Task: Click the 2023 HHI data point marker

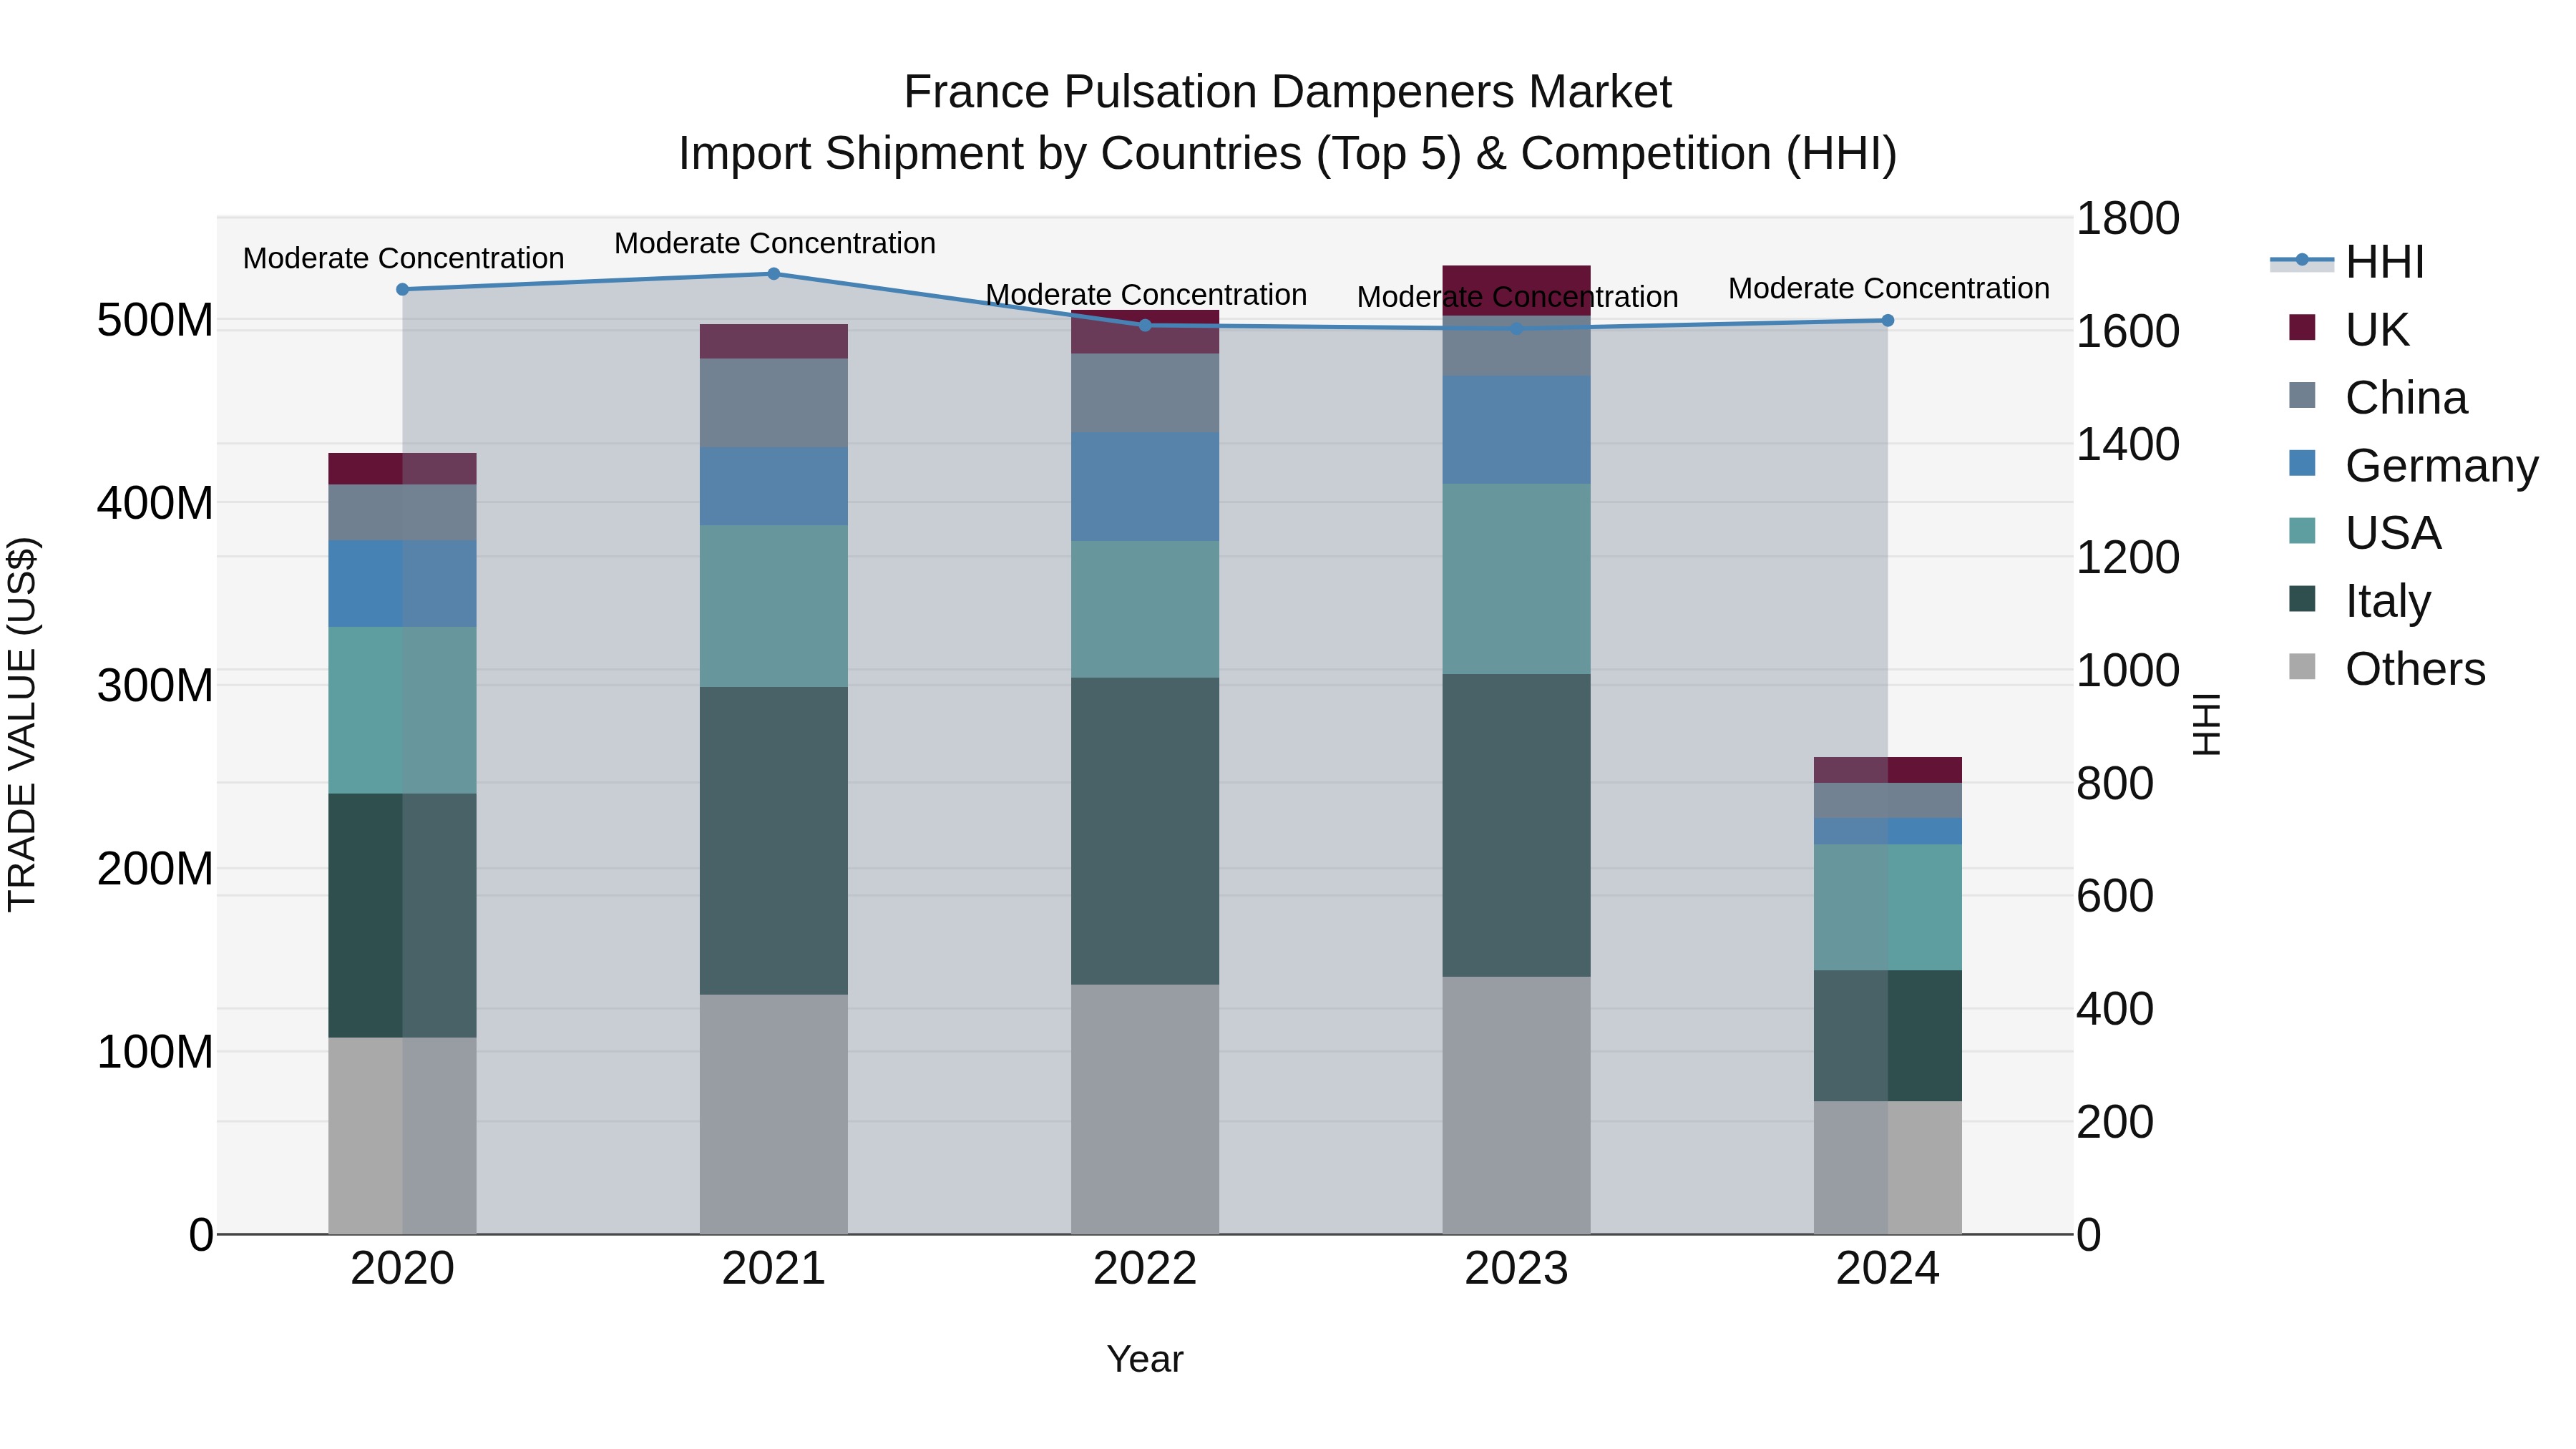Action: point(1516,328)
